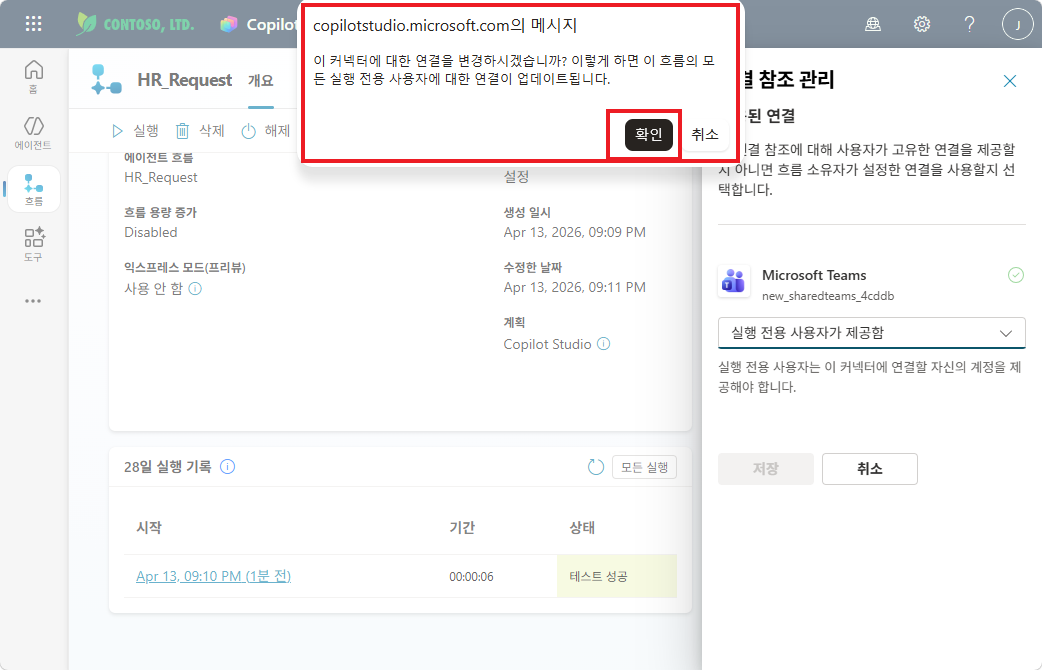Click the 00:00:06 duration value

[x=471, y=577]
